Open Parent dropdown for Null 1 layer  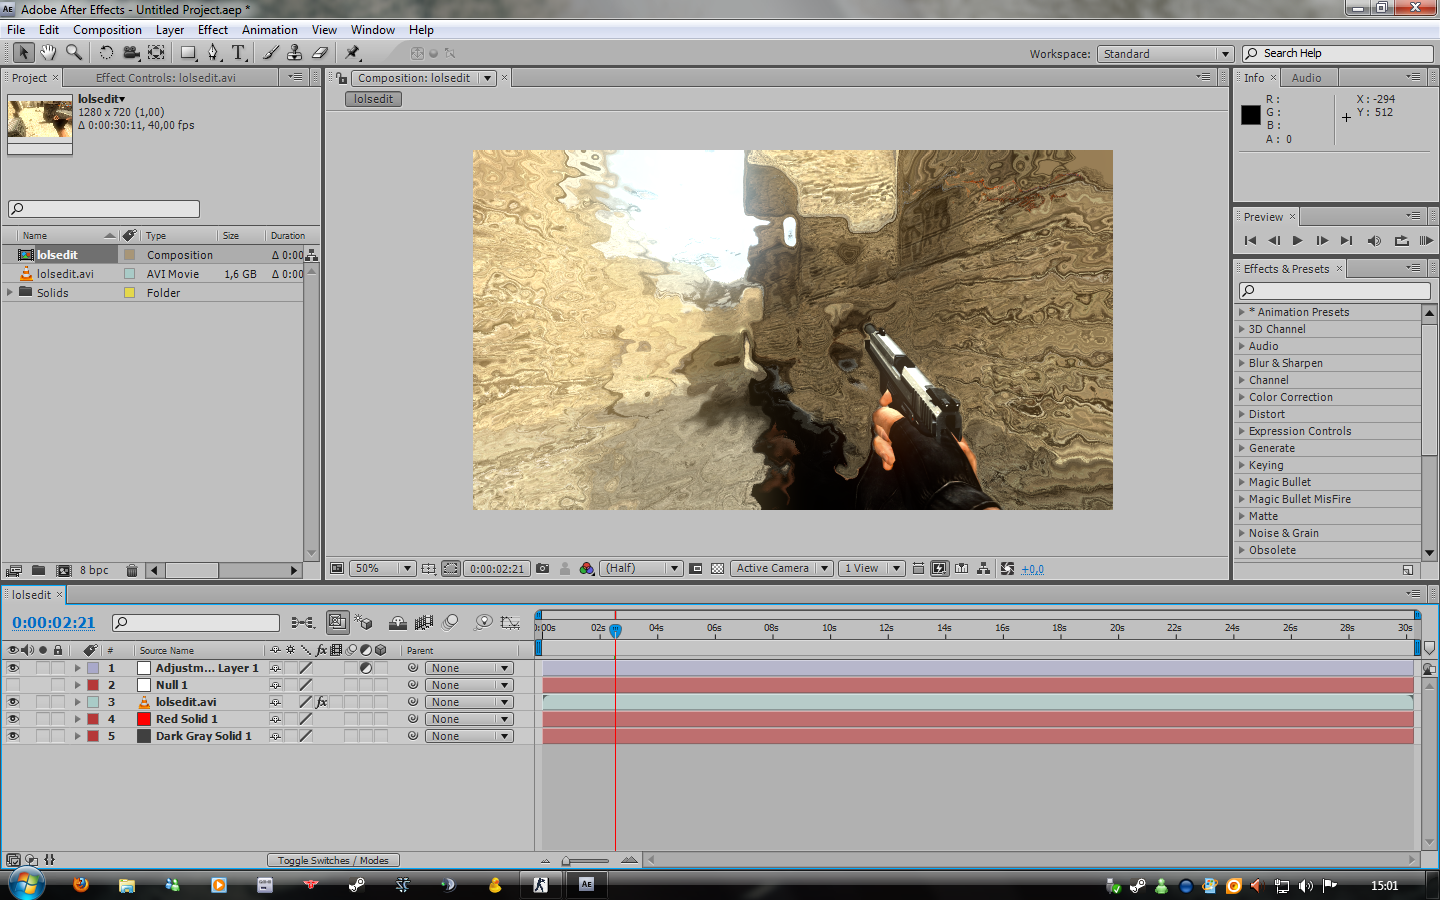[469, 685]
